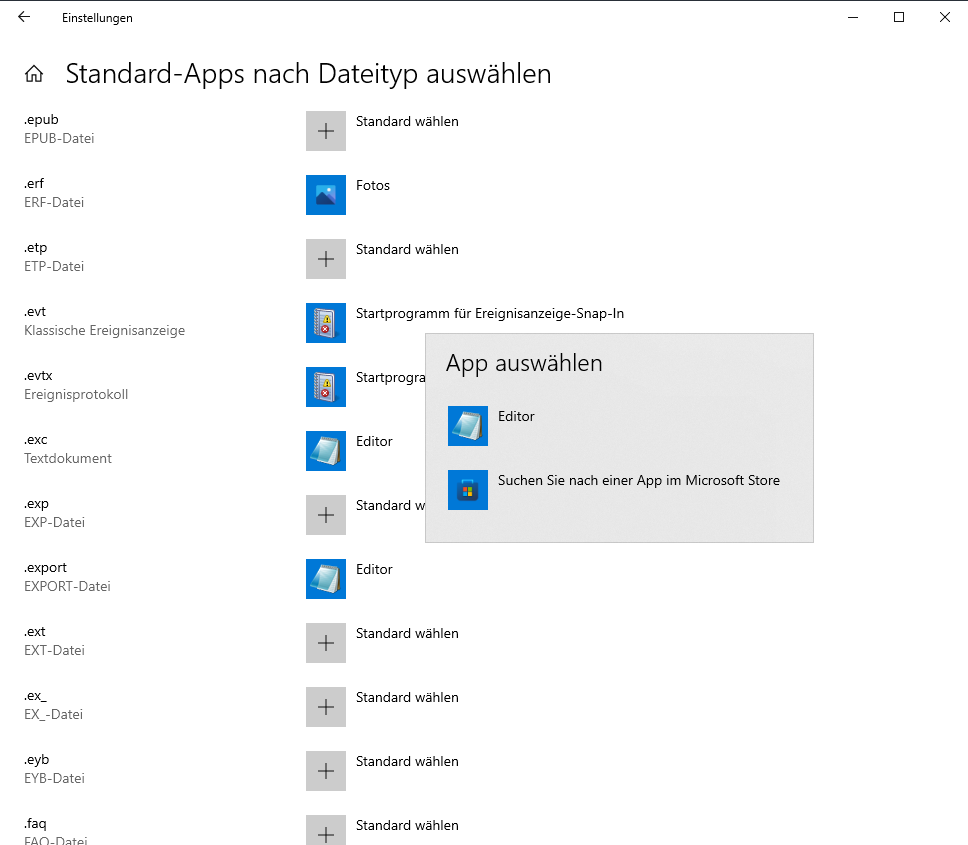Click the Standard-Apps nach Dateityp auswählen heading

point(308,74)
